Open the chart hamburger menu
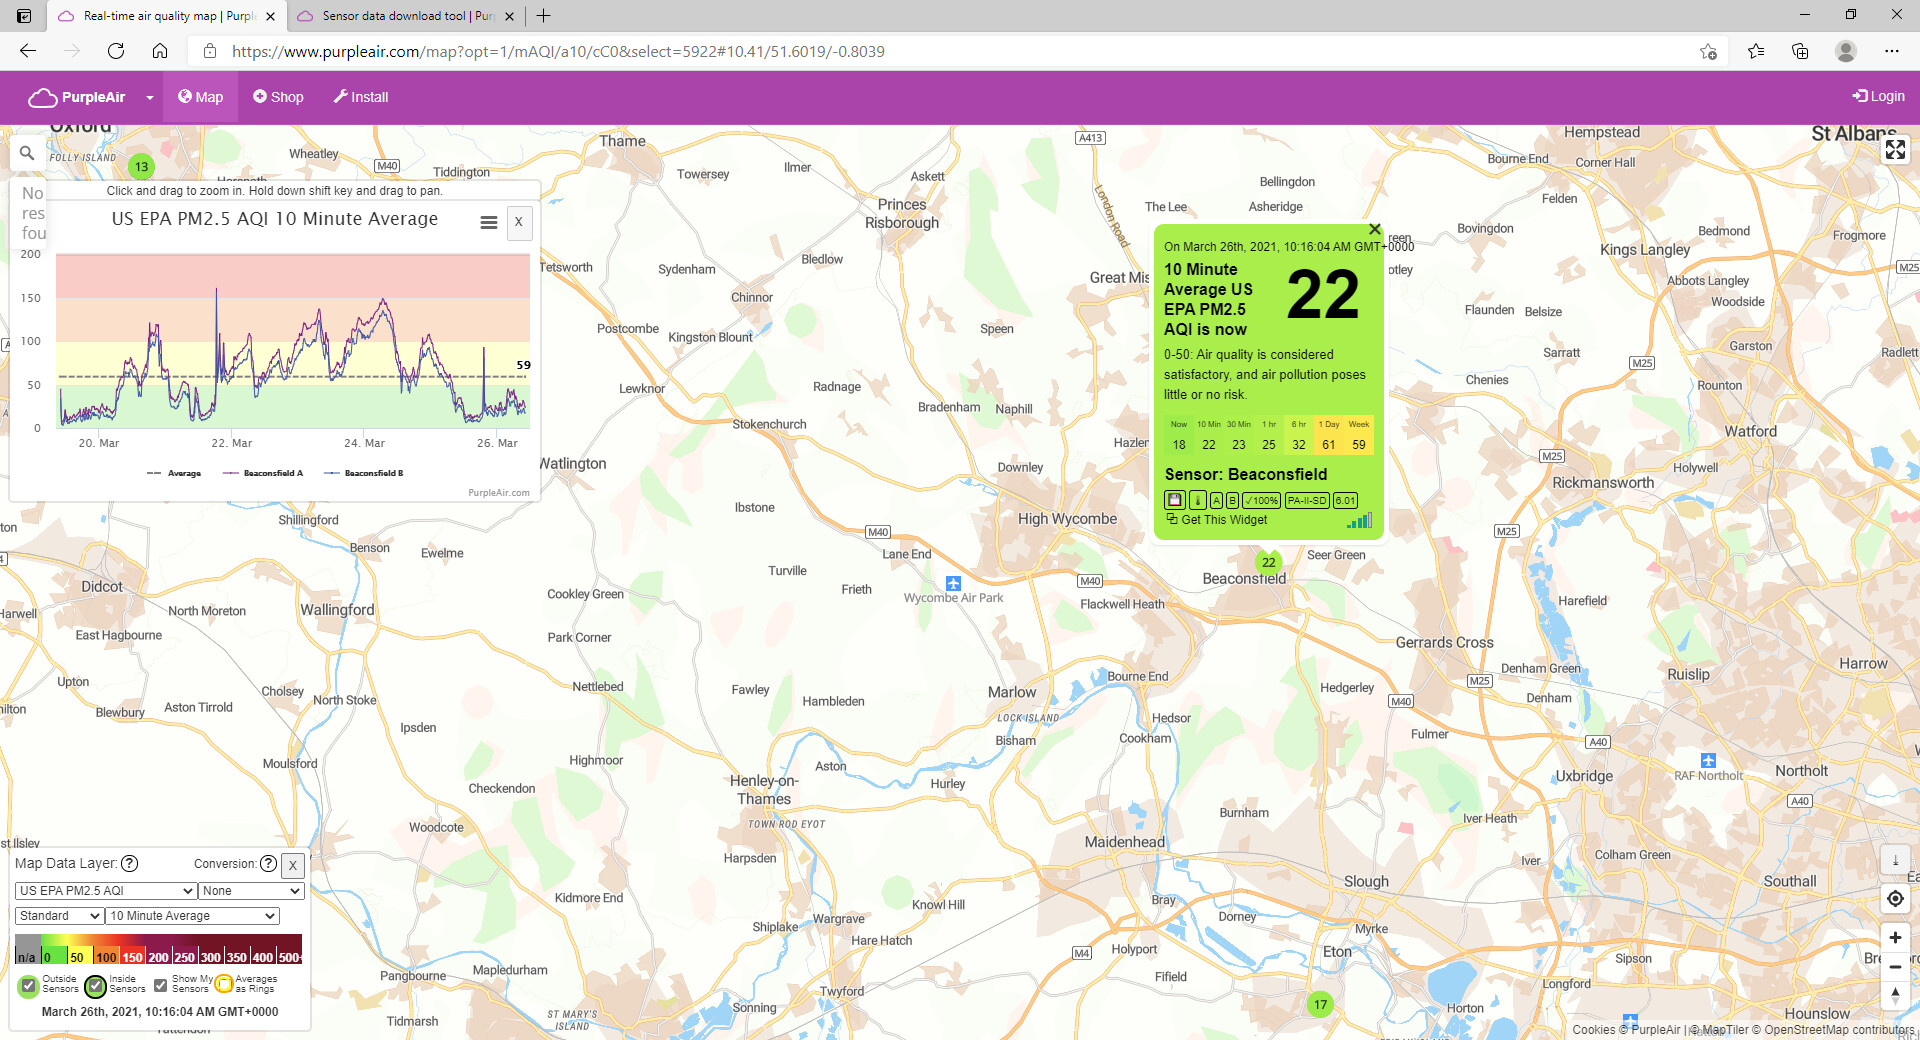 point(488,222)
